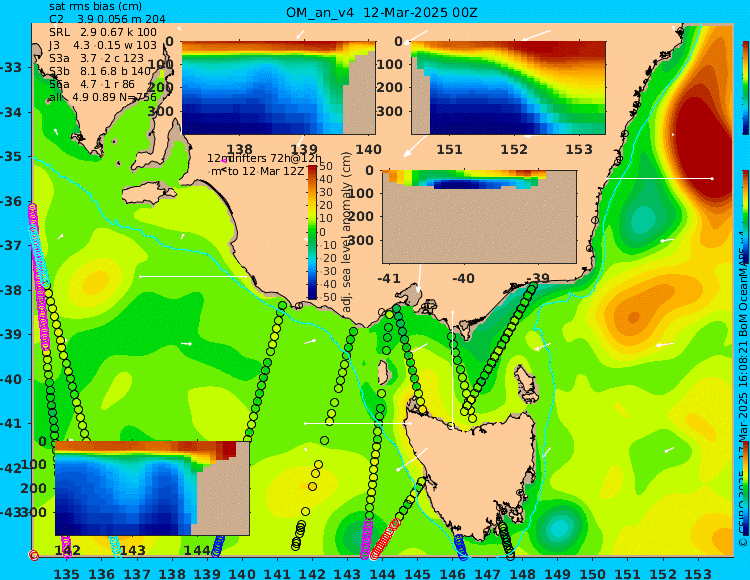Click the red circle marker at the map's bottom-left corner
This screenshot has width=750, height=580.
(33, 555)
